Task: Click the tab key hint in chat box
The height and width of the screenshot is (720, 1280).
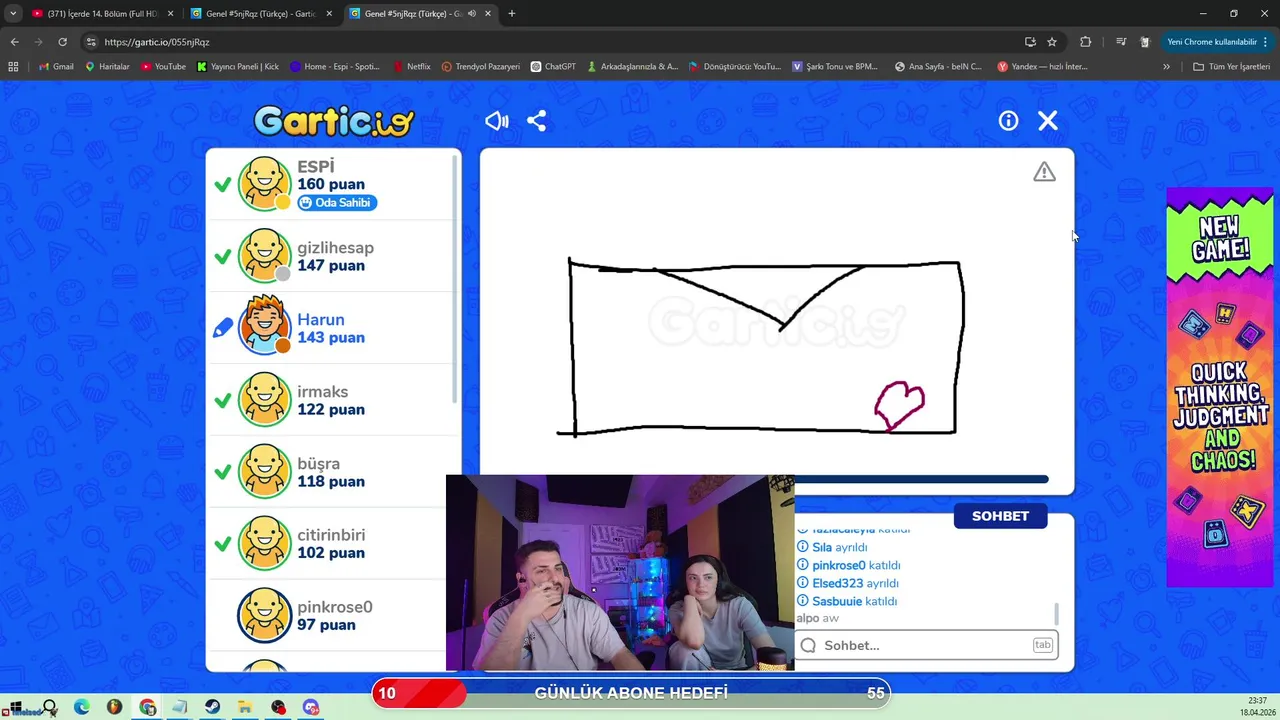Action: [1043, 645]
